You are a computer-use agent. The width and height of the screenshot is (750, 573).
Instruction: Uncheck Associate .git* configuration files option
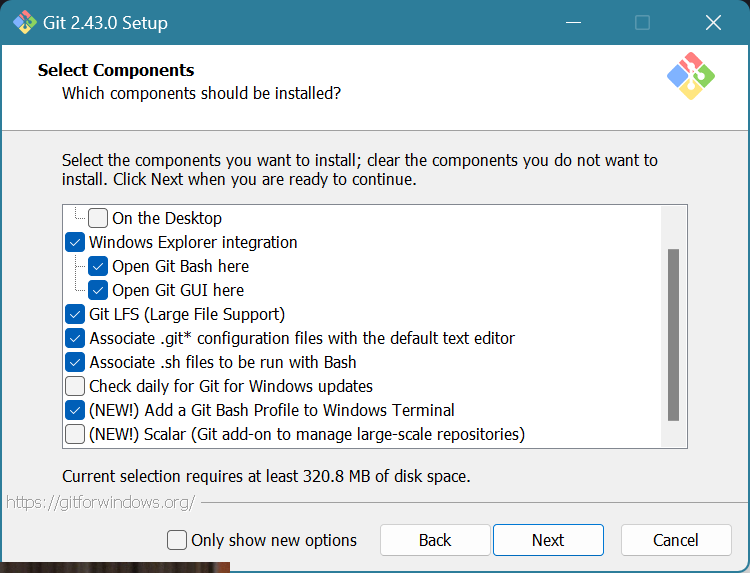point(75,338)
